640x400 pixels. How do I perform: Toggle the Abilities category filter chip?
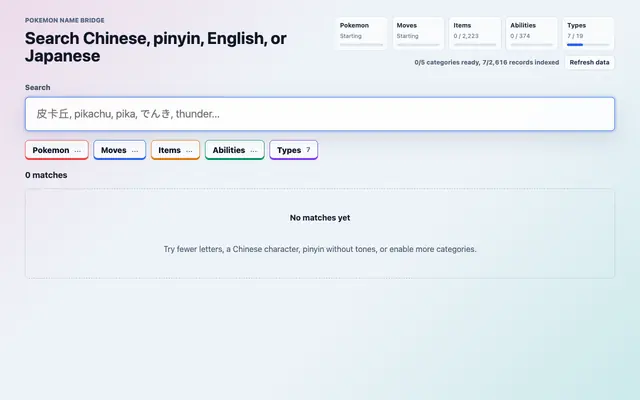(x=235, y=150)
